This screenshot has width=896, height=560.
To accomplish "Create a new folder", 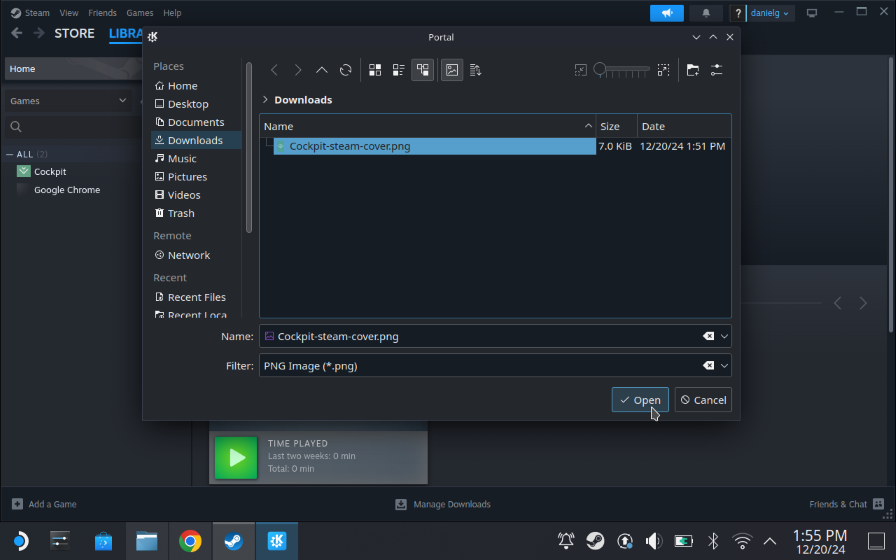I will [693, 70].
